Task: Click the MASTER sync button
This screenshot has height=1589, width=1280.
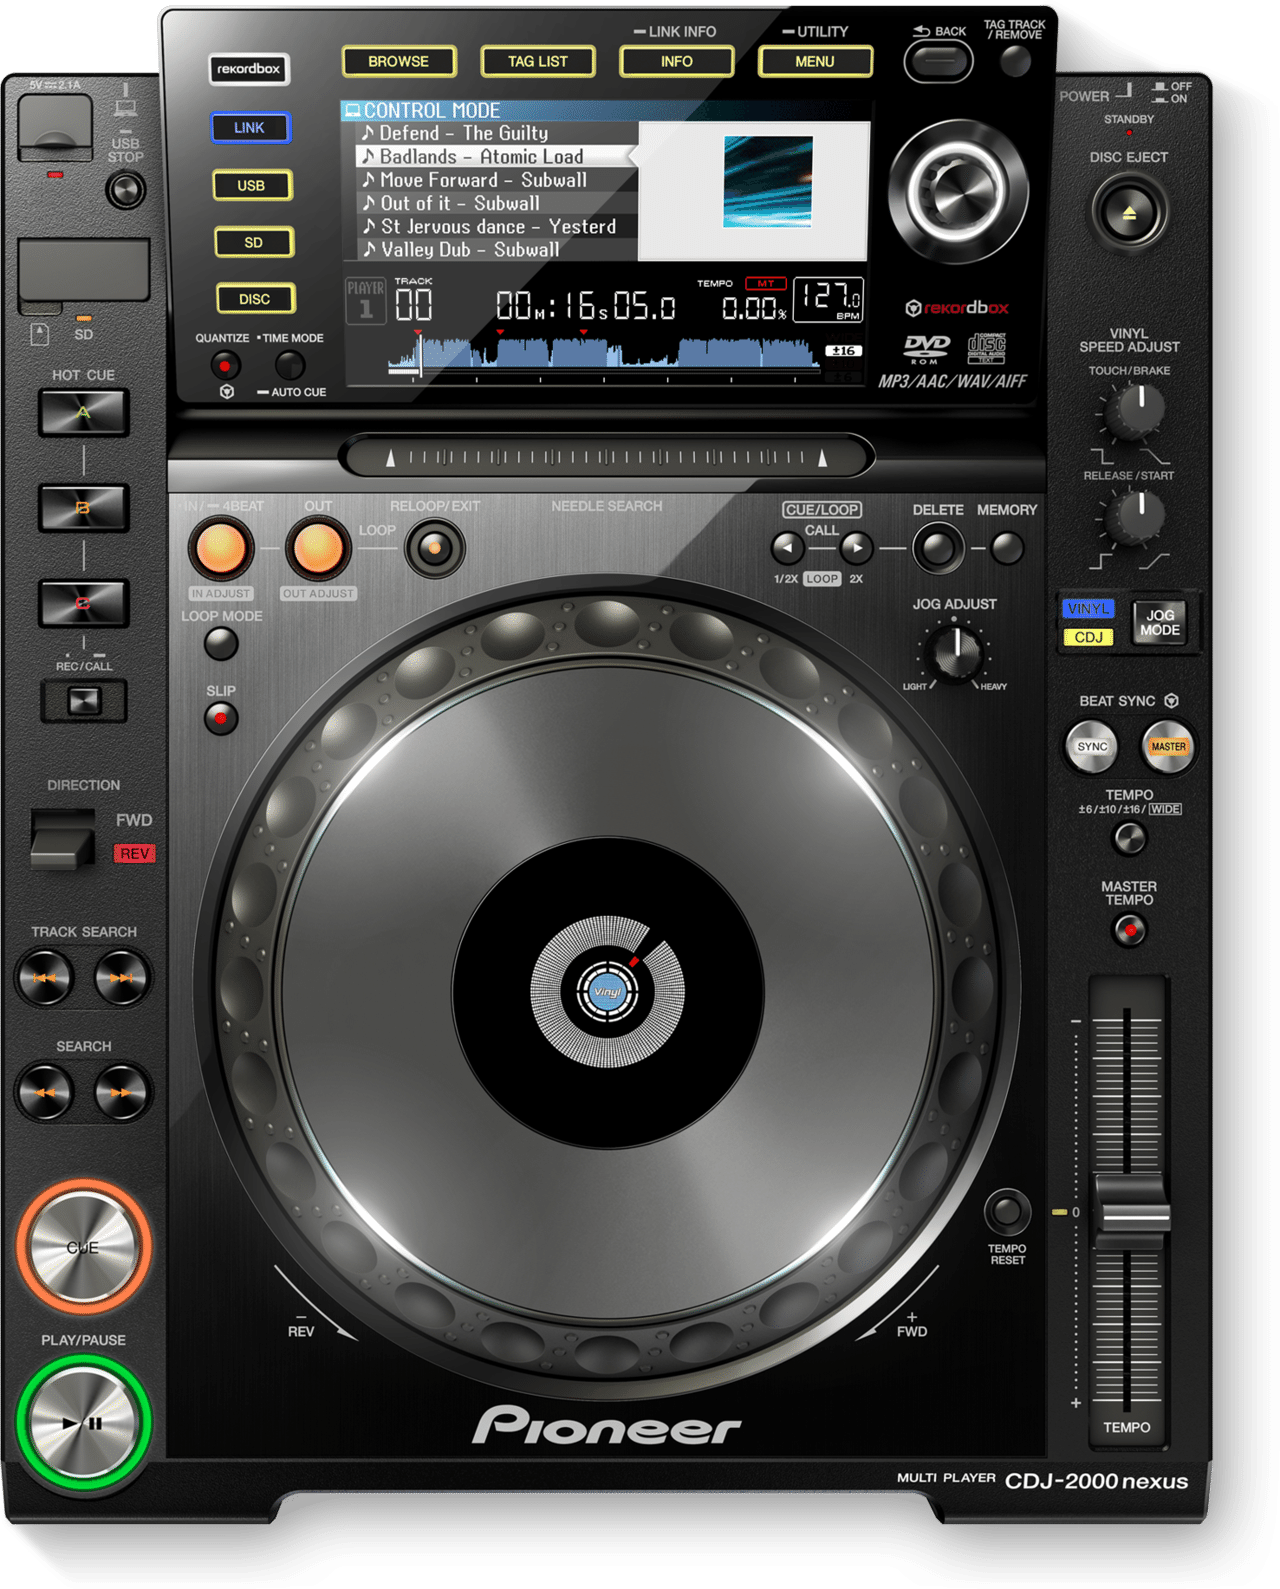Action: tap(1168, 747)
